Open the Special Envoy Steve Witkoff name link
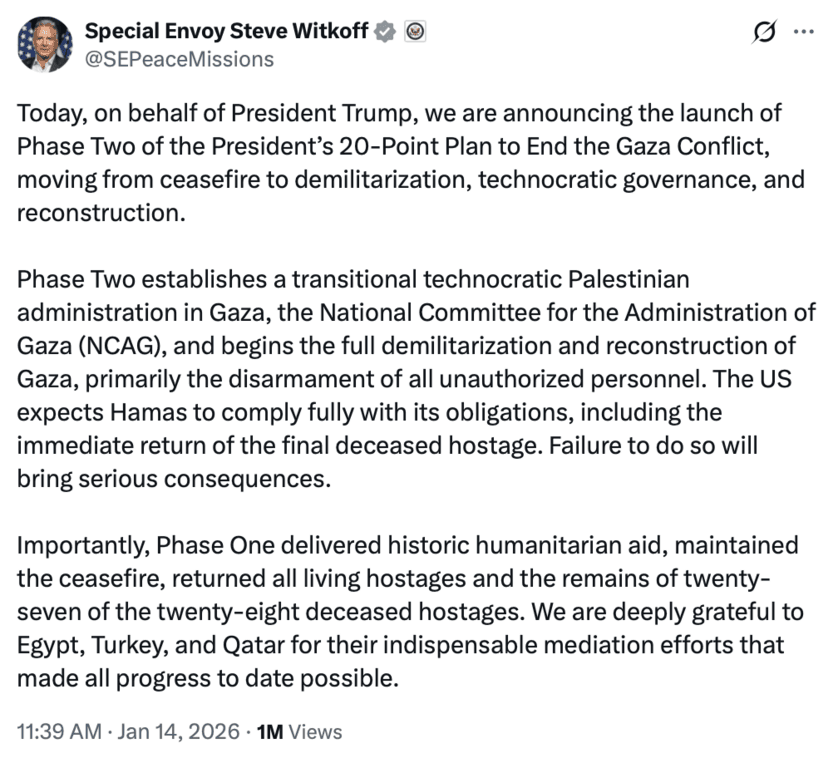Screen dimensions: 838x763 [x=228, y=32]
